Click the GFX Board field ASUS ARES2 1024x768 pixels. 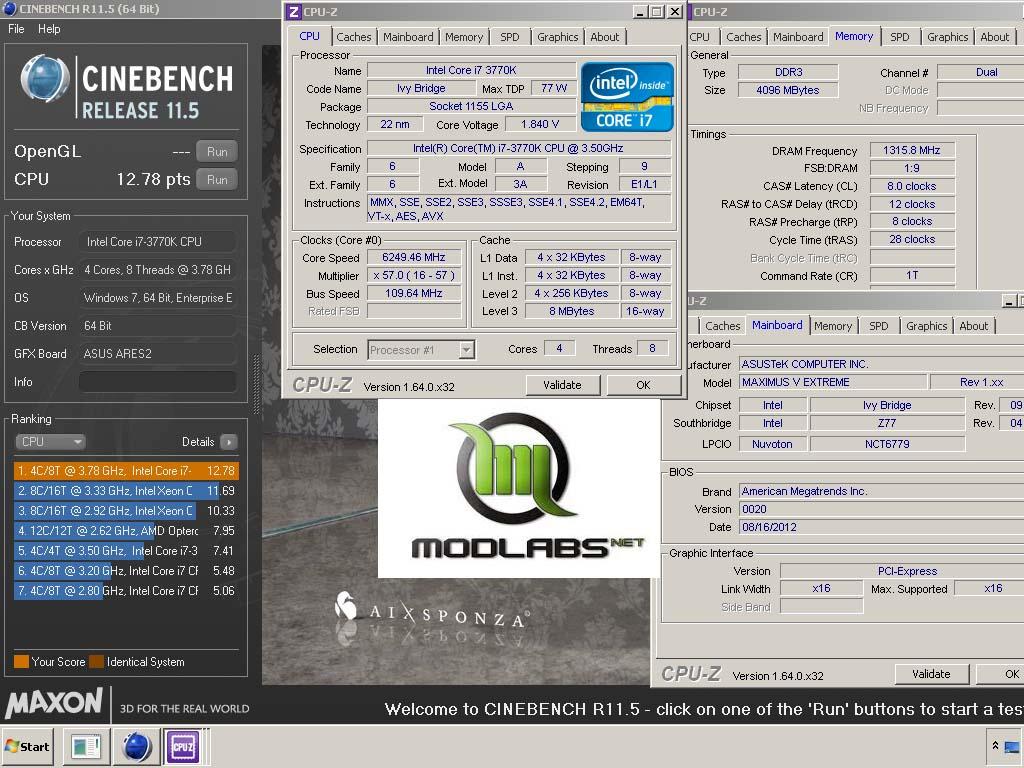pos(157,354)
